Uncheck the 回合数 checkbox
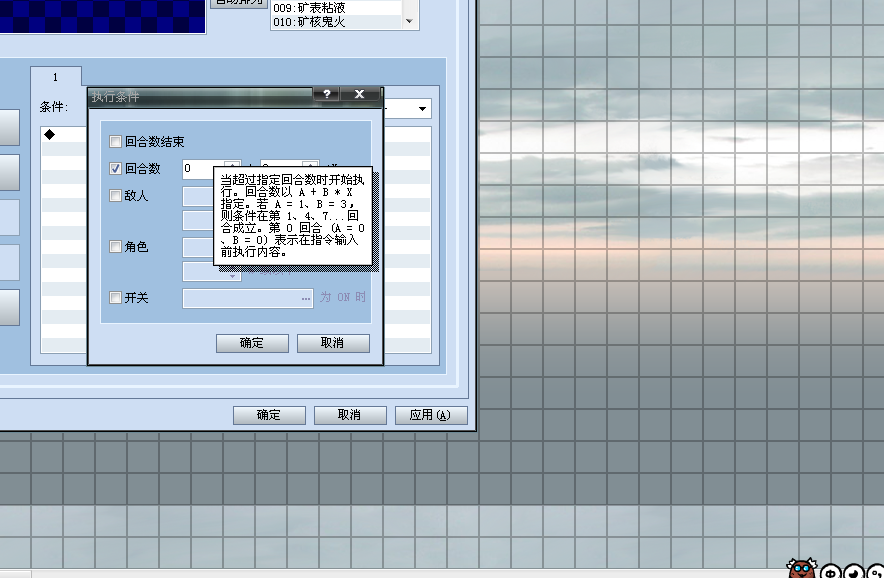The width and height of the screenshot is (884, 578). click(x=116, y=169)
